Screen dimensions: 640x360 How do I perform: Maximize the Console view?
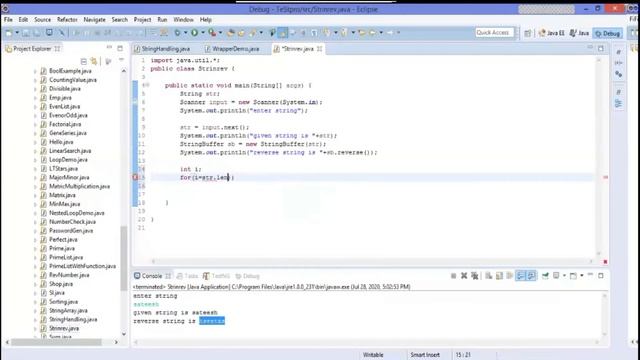coord(601,276)
